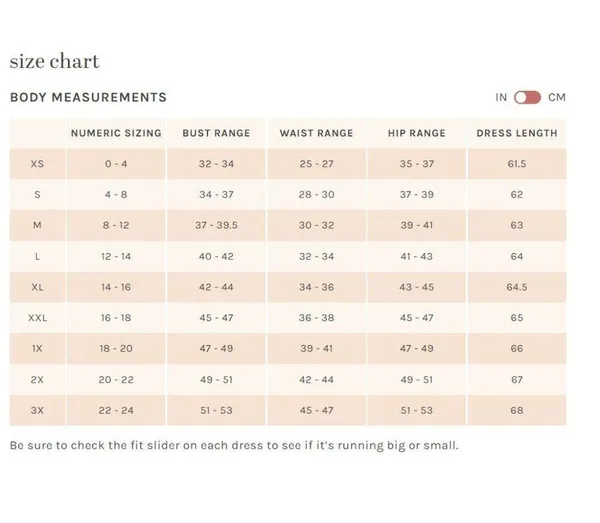The height and width of the screenshot is (523, 600).
Task: Click the Bust Range column header
Action: [216, 133]
